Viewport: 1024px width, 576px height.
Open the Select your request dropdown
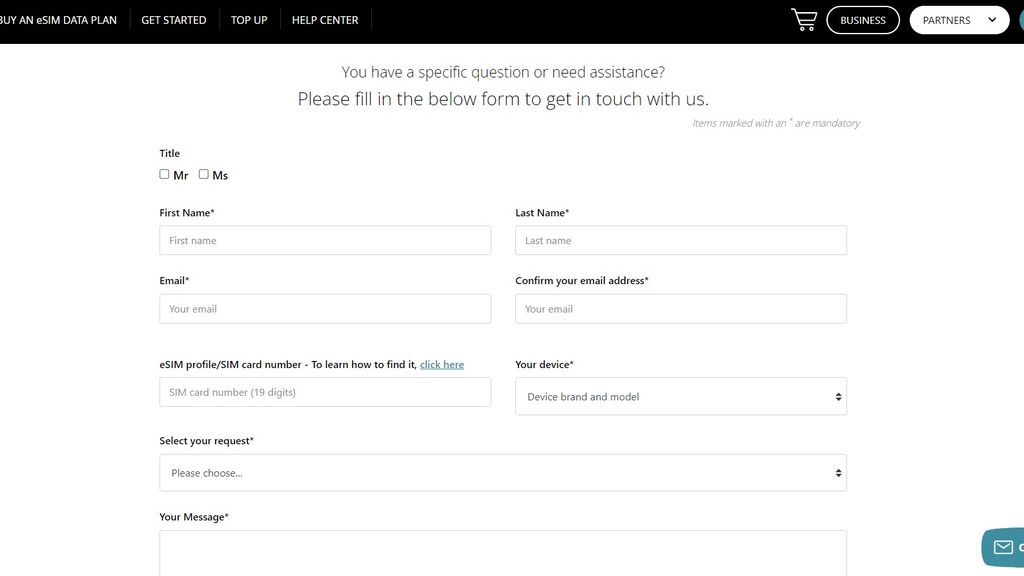[x=503, y=473]
